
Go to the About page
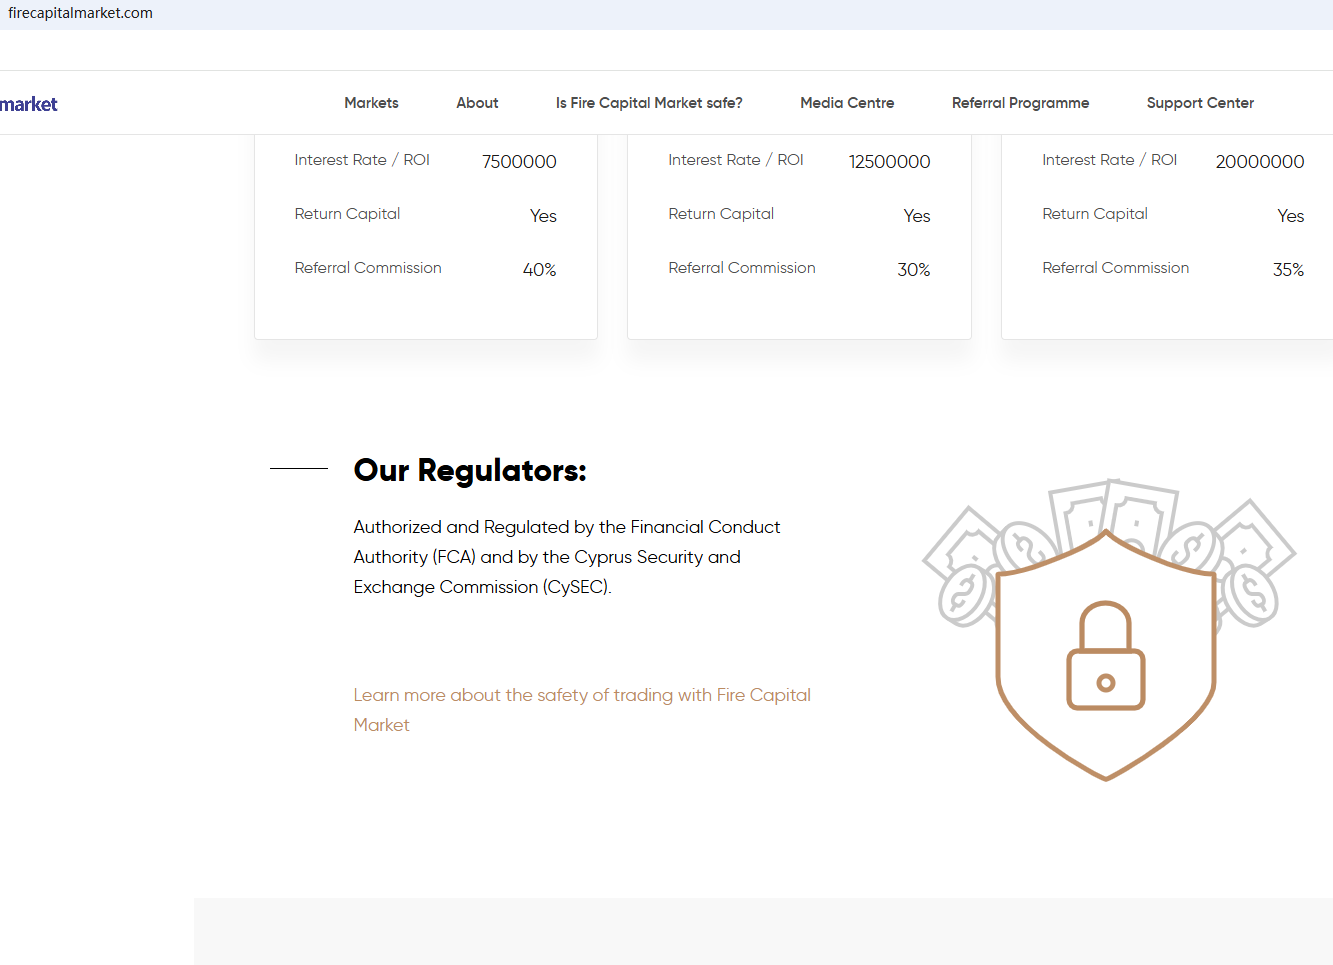[x=477, y=103]
